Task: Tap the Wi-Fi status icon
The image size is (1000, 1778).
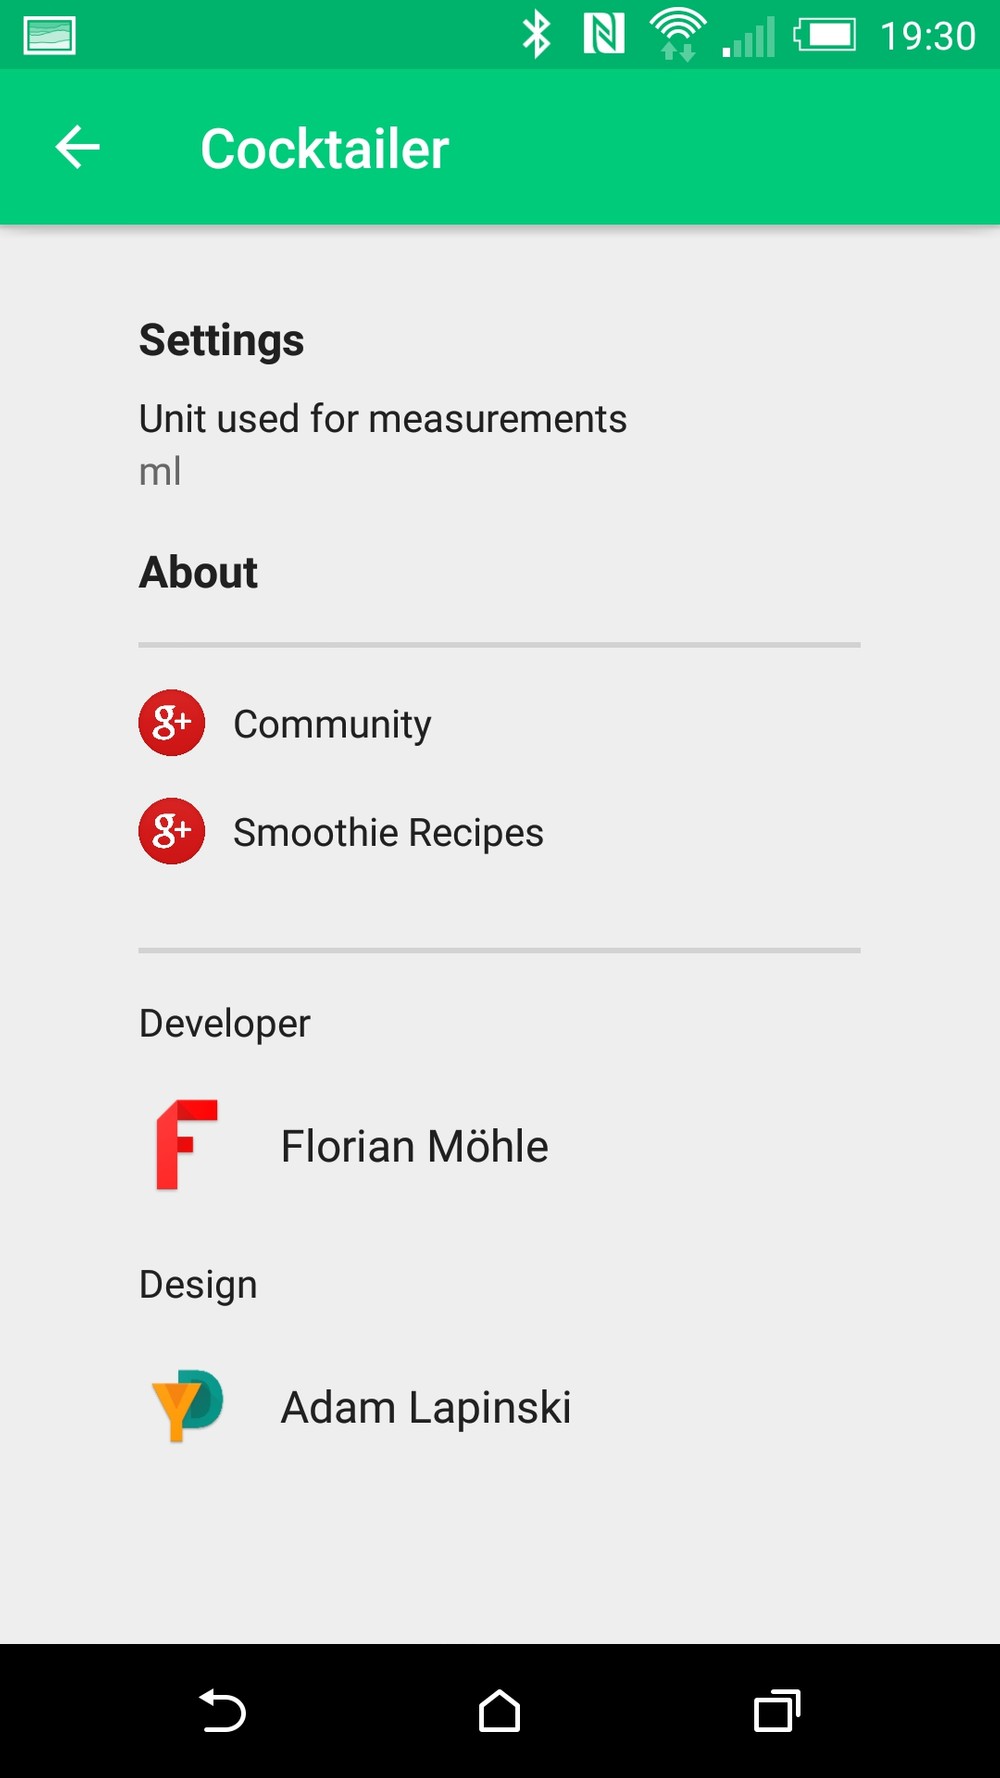Action: (x=678, y=35)
